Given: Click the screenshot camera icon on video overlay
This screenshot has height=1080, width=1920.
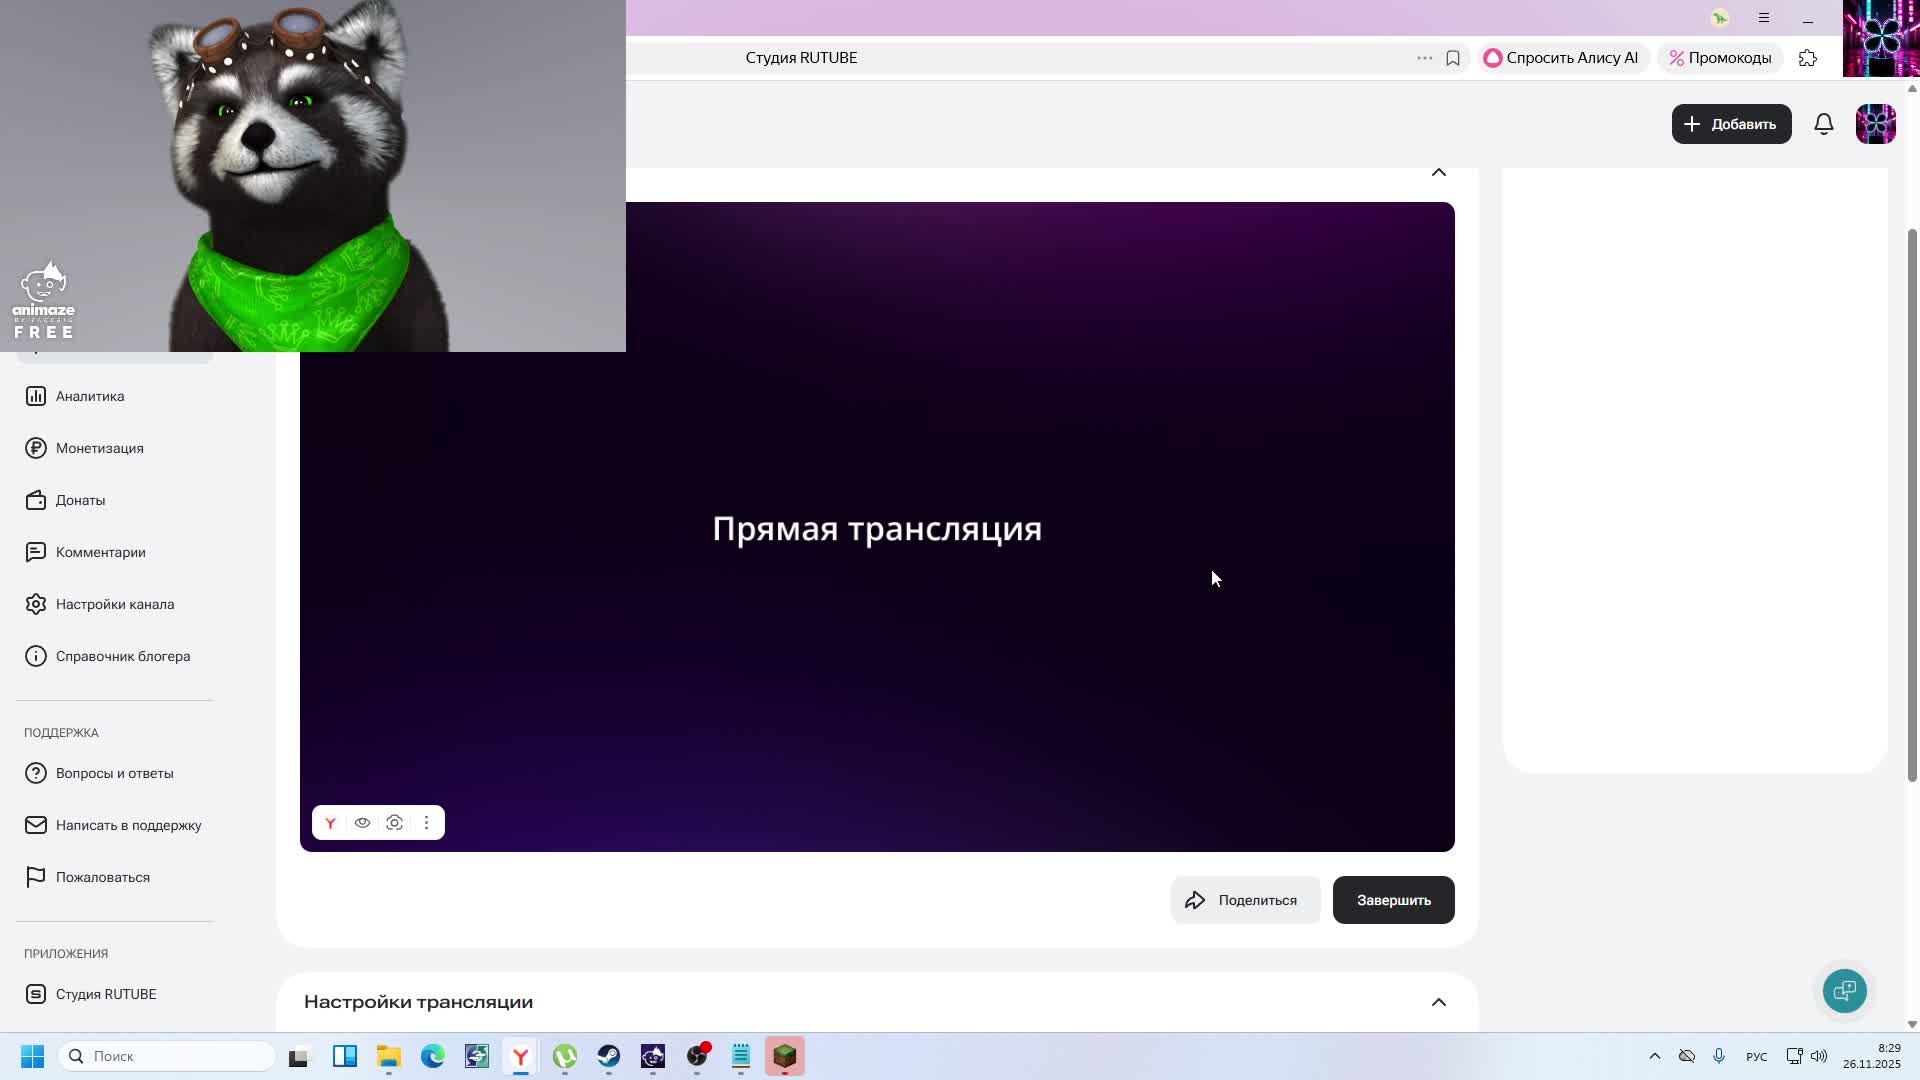Looking at the screenshot, I should (394, 823).
